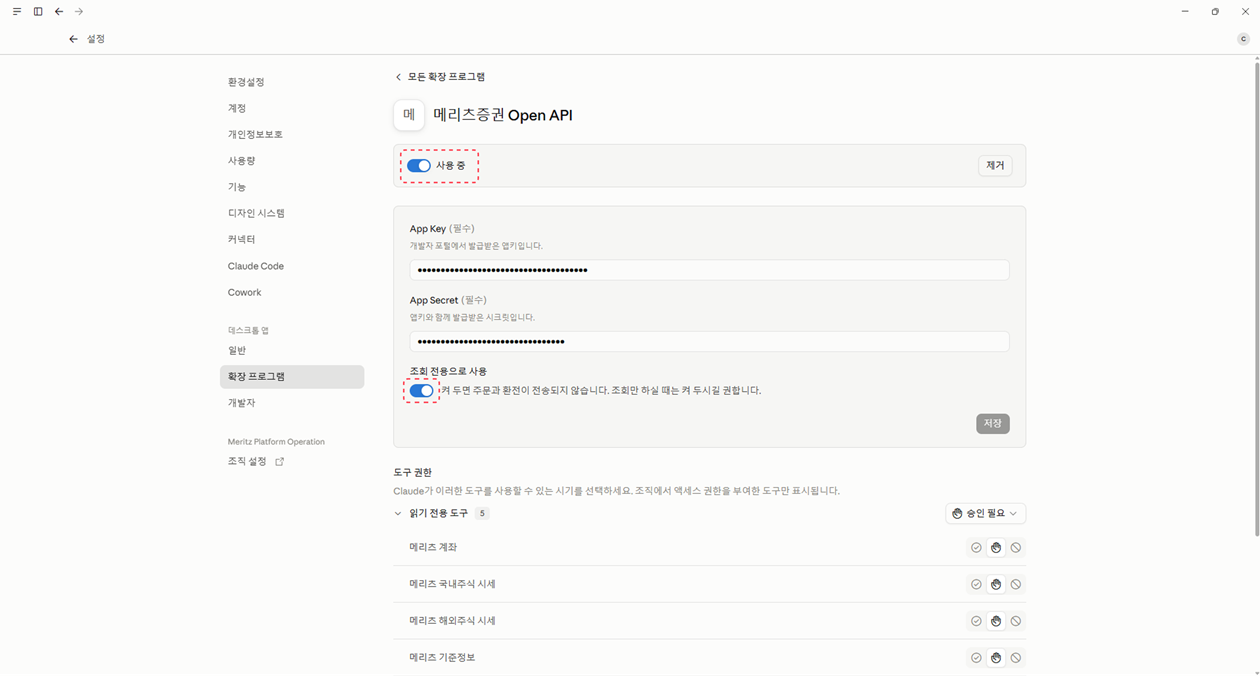This screenshot has width=1260, height=676.
Task: Block the 메리츠 기준정보 tool
Action: click(1016, 658)
